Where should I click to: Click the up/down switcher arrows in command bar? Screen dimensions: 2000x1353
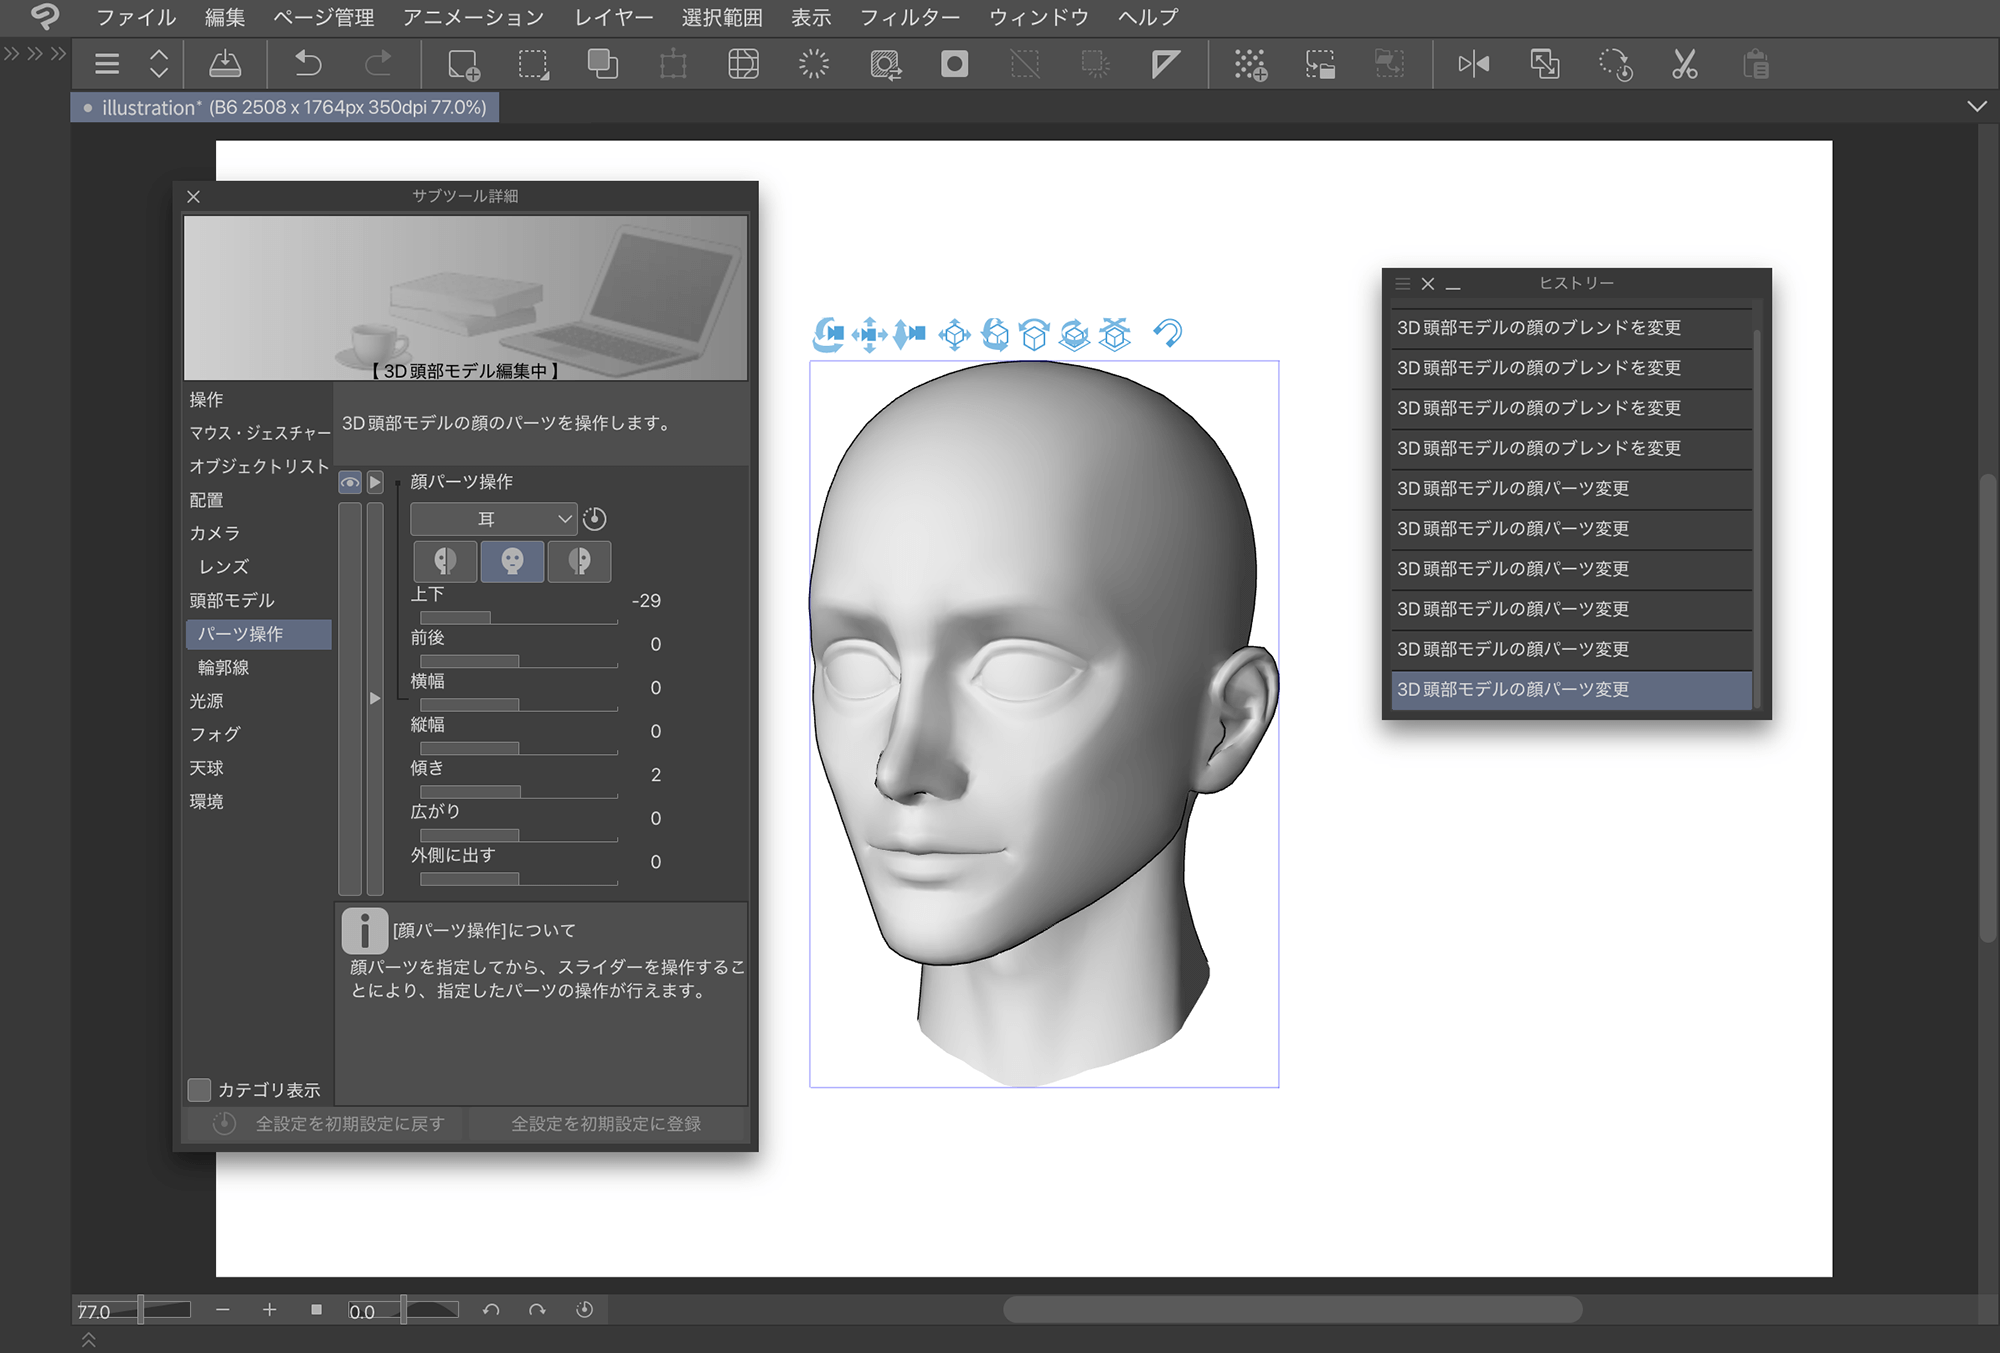click(159, 65)
